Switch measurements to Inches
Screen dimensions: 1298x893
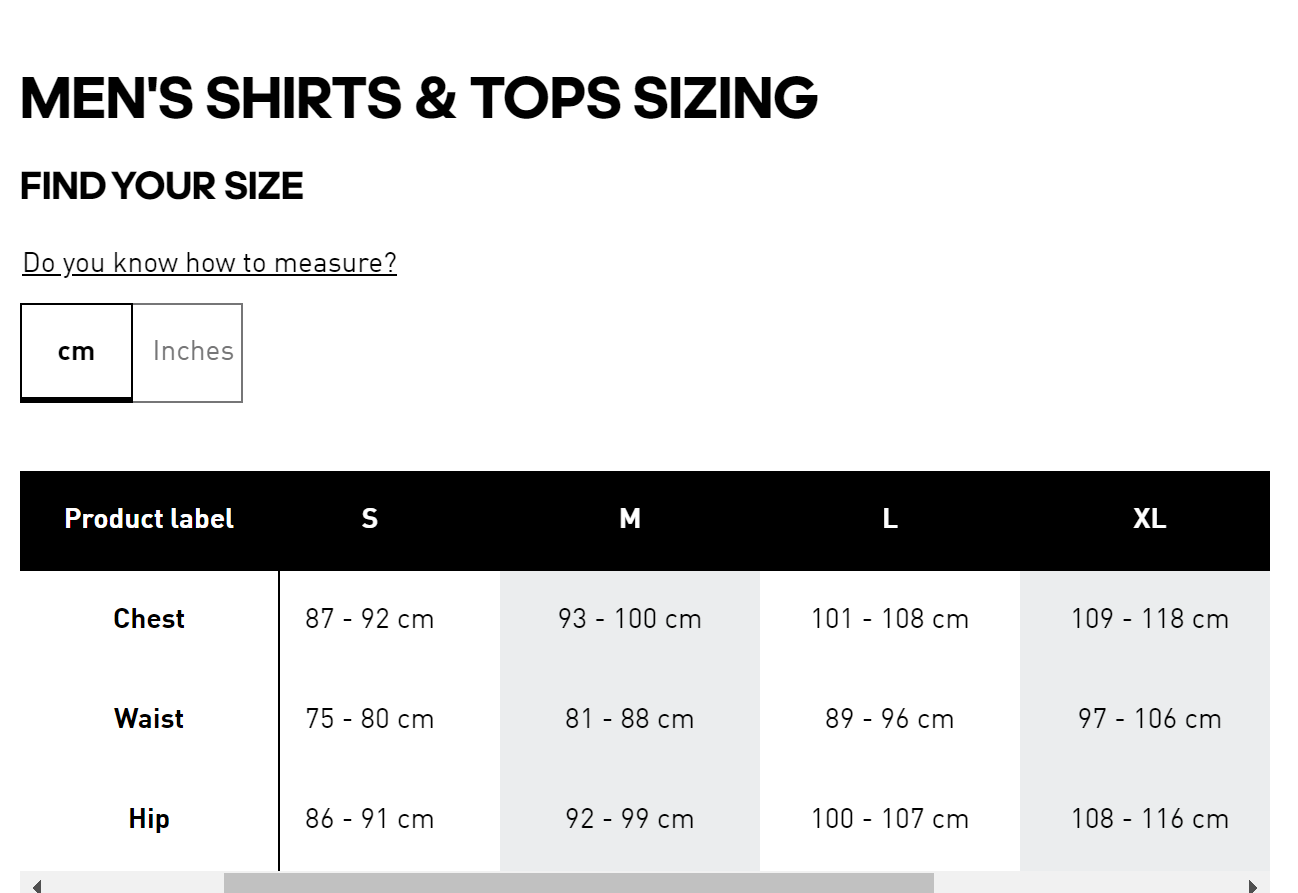tap(192, 352)
